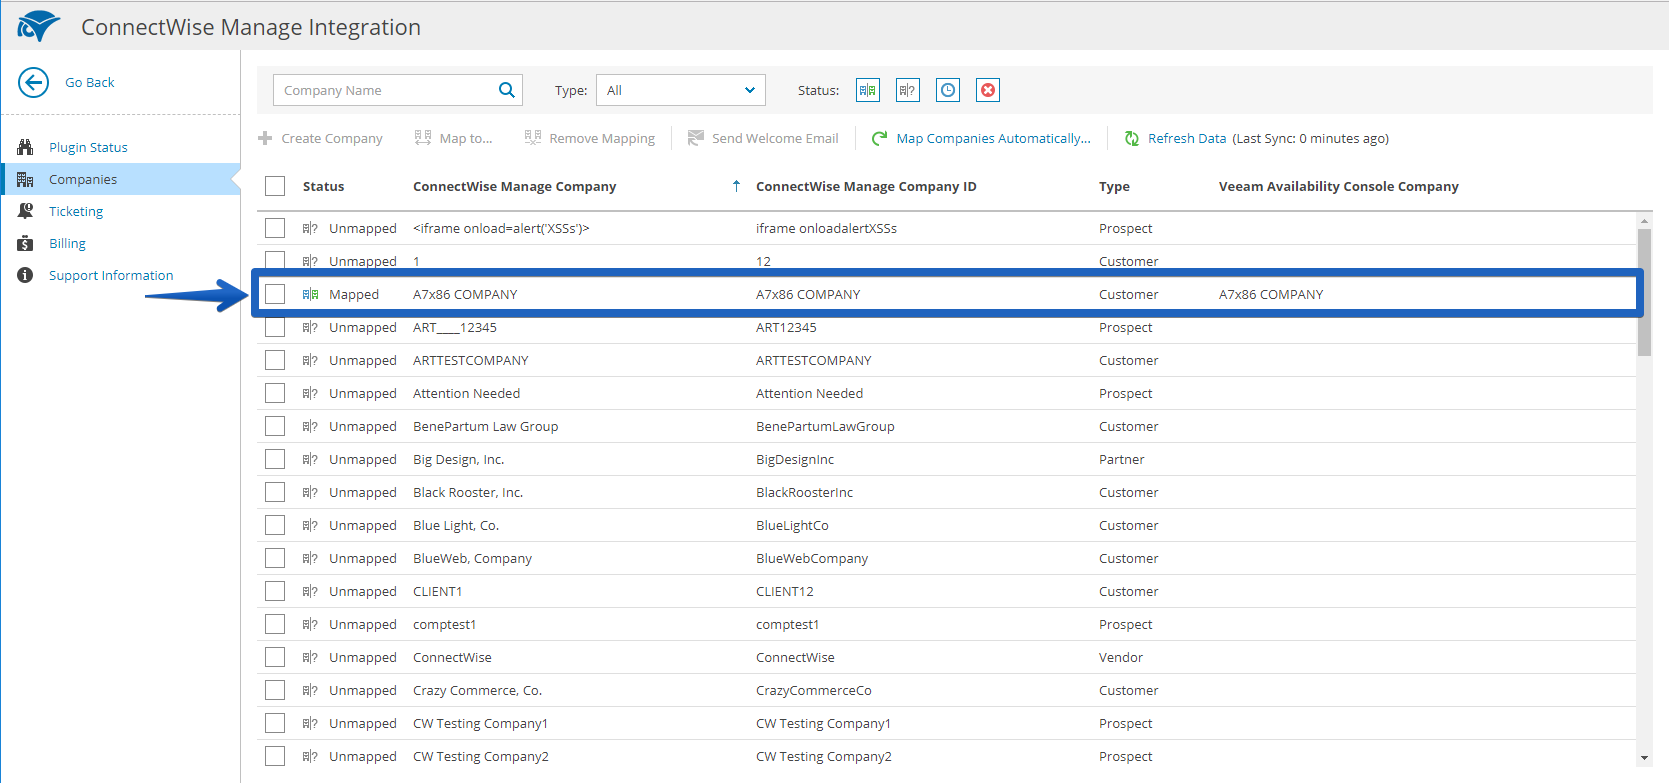Click the unmapped icon in the Crazy Commerce, Co. row
The image size is (1669, 783).
pos(310,690)
